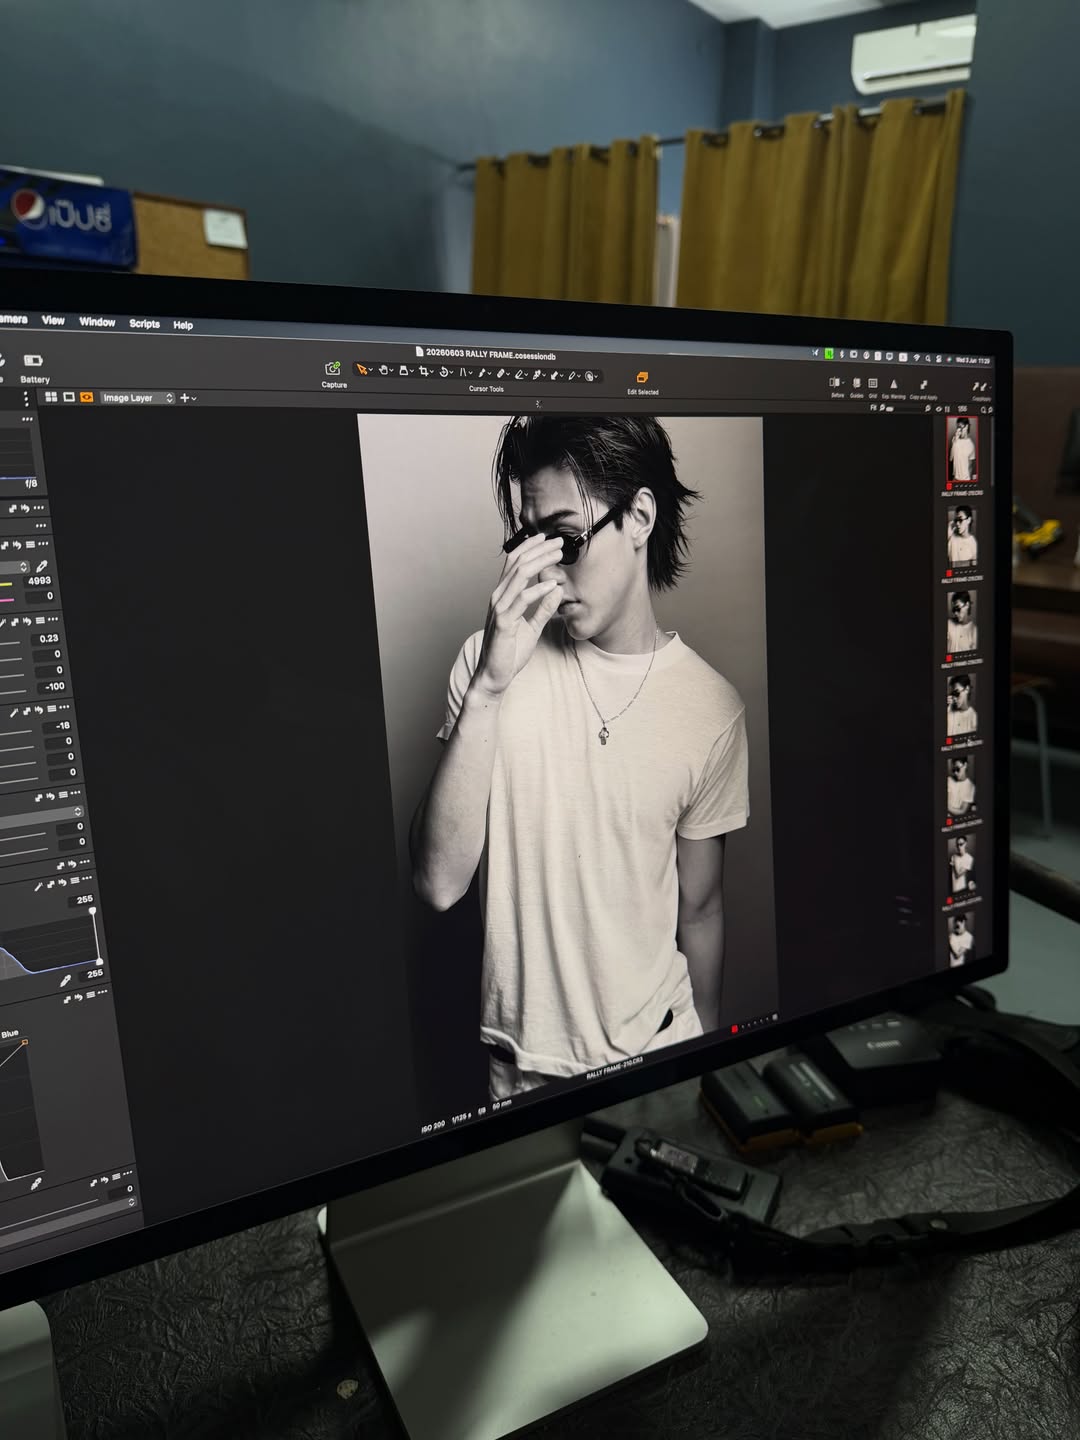Click Copy and Apply adjustments icon
Screen dimensions: 1080x1440
[x=924, y=385]
